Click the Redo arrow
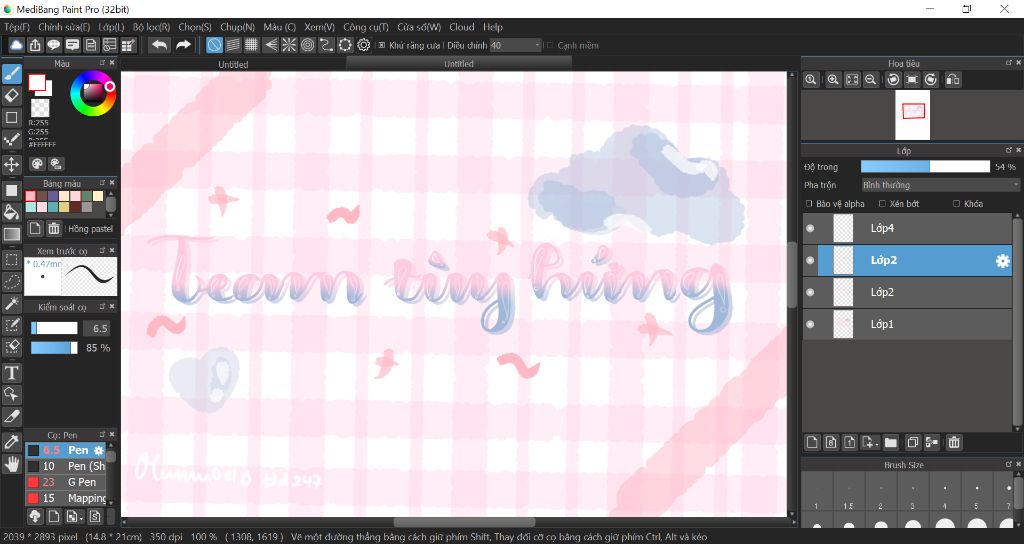Image resolution: width=1024 pixels, height=544 pixels. pyautogui.click(x=184, y=45)
